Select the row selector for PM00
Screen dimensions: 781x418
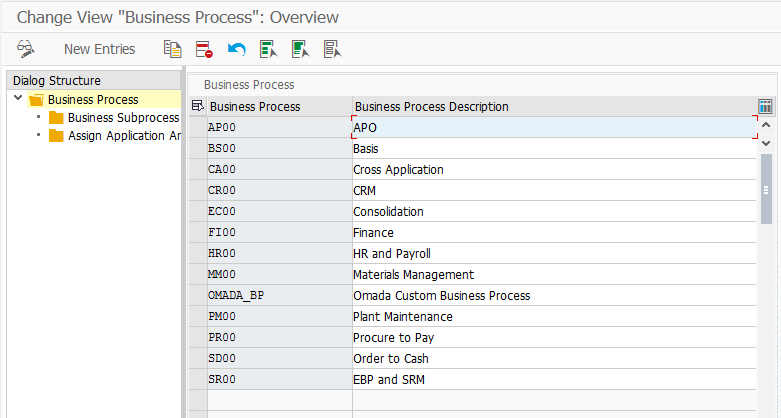198,316
